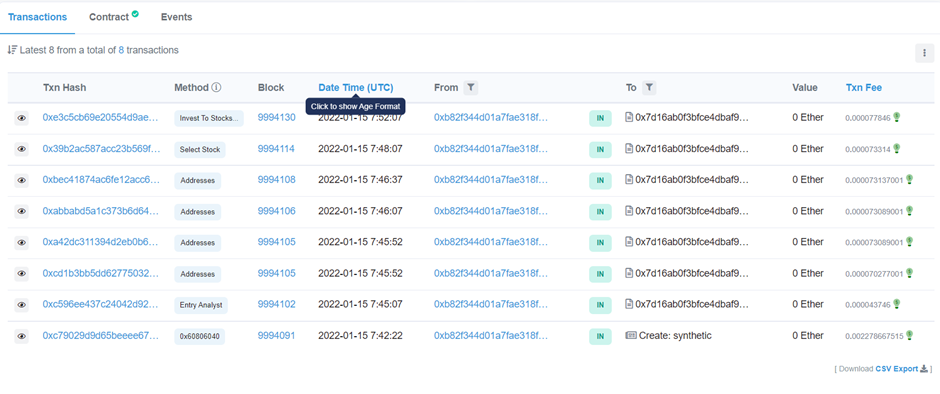Switch Date Time (UTC) column to Age
The width and height of the screenshot is (940, 394).
[x=355, y=88]
